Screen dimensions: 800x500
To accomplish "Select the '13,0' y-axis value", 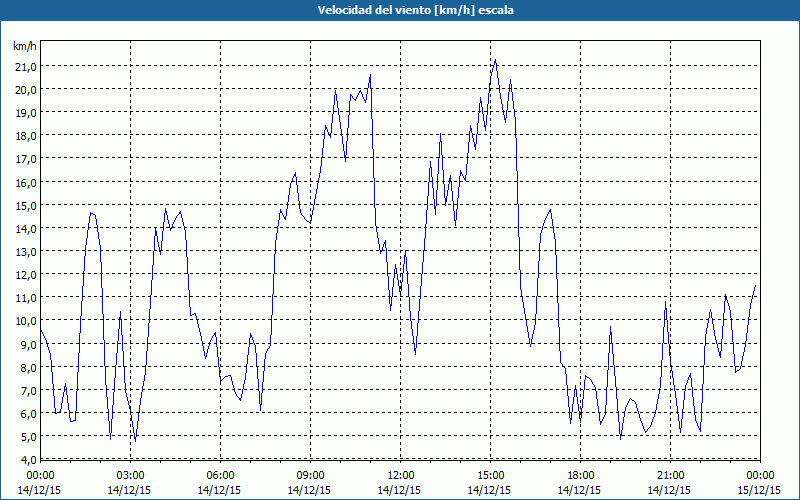I will point(25,252).
